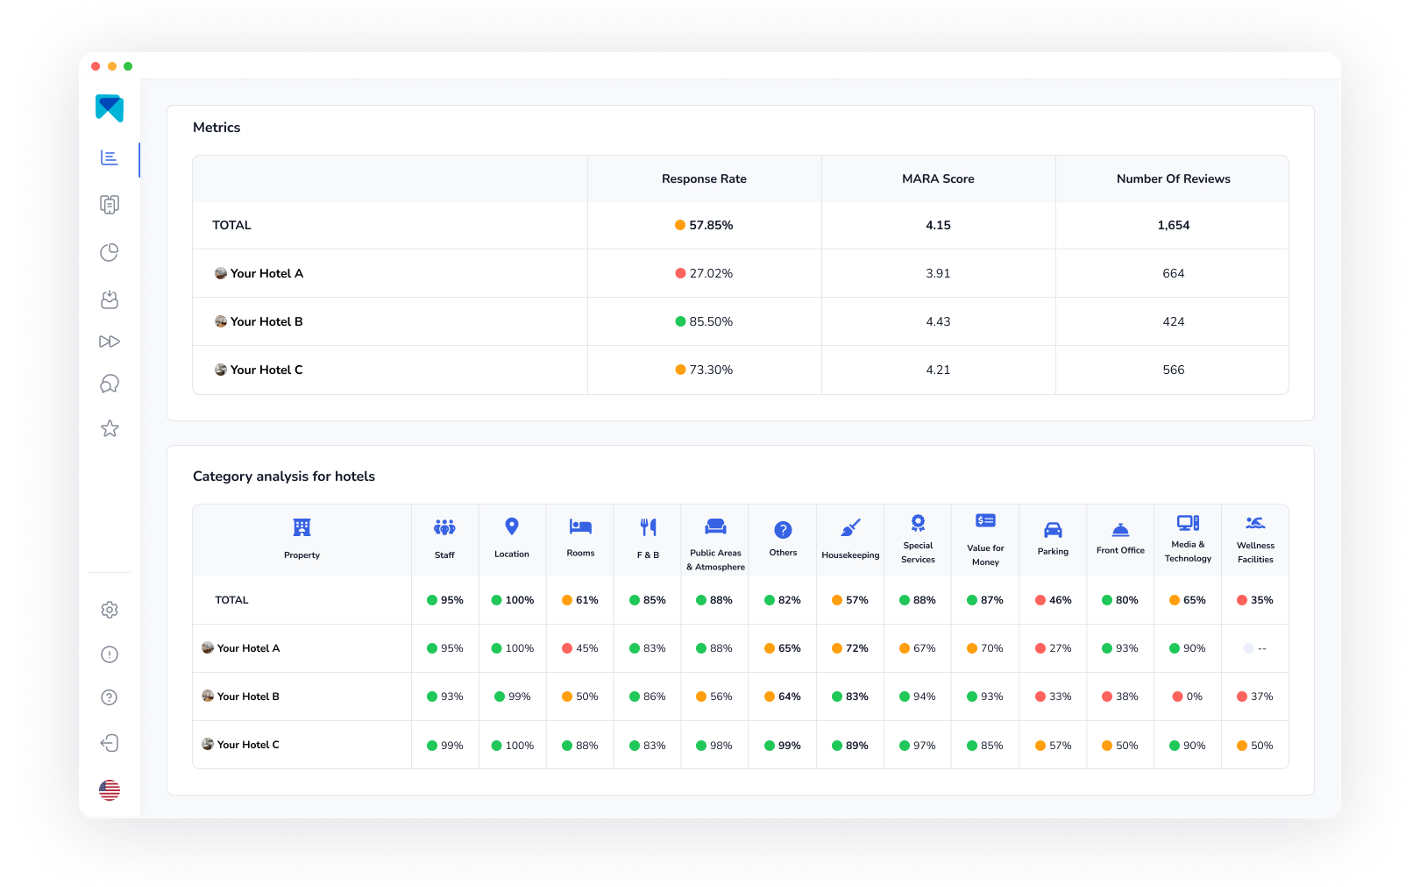This screenshot has height=887, width=1420.
Task: Click the logout icon in the sidebar
Action: (110, 743)
